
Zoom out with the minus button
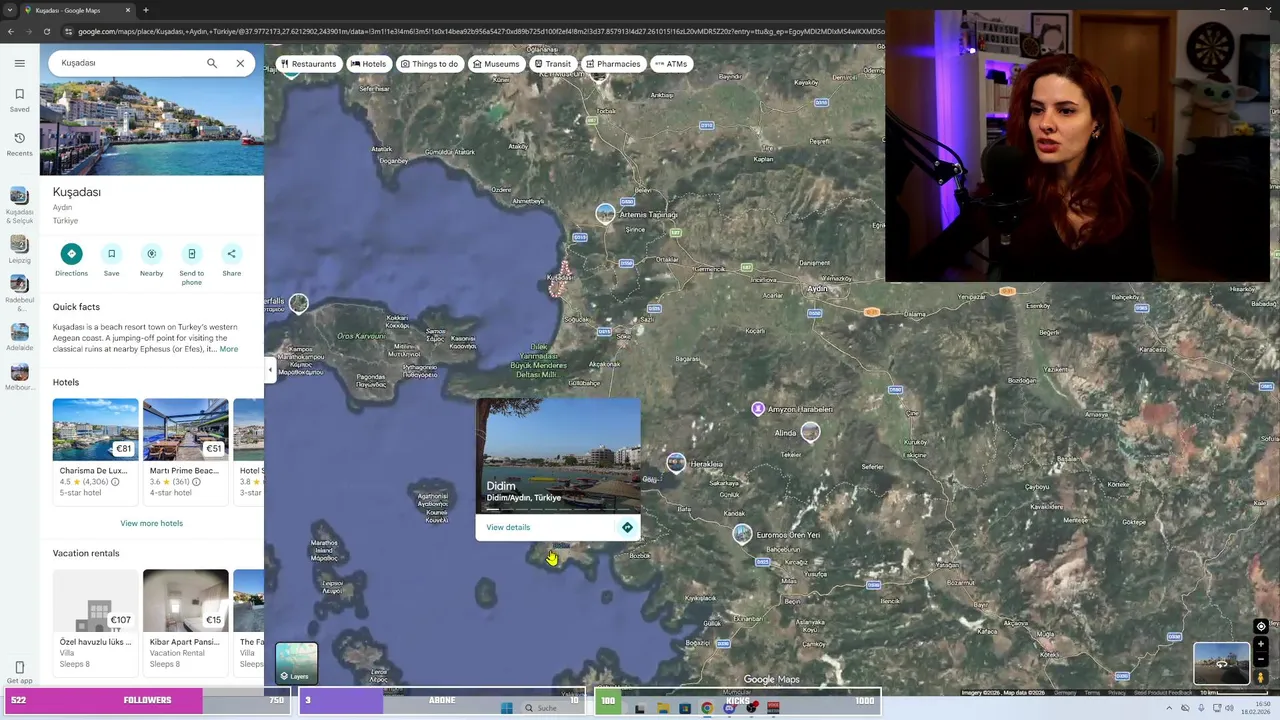1261,660
